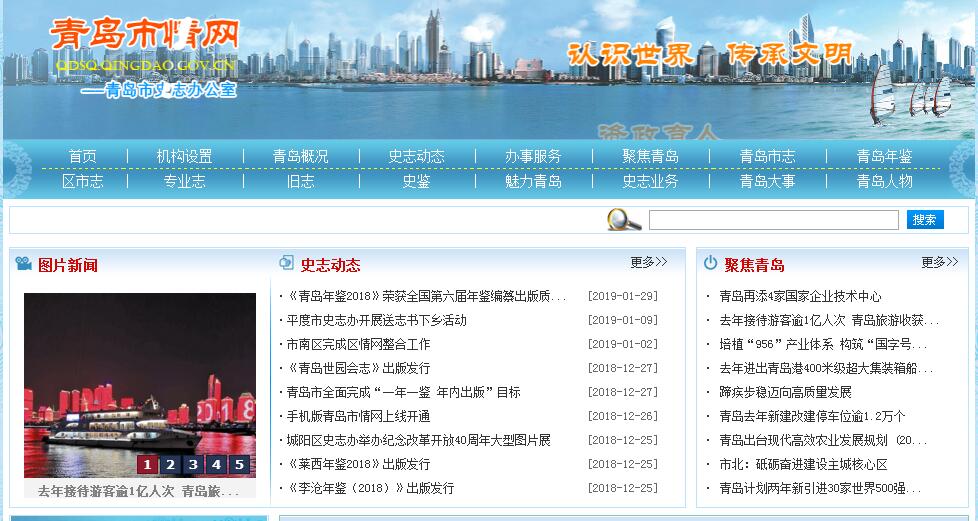Click the QDSQ.QINGDAO.GOV.CN banner text
Viewport: 978px width, 521px height.
(x=145, y=65)
